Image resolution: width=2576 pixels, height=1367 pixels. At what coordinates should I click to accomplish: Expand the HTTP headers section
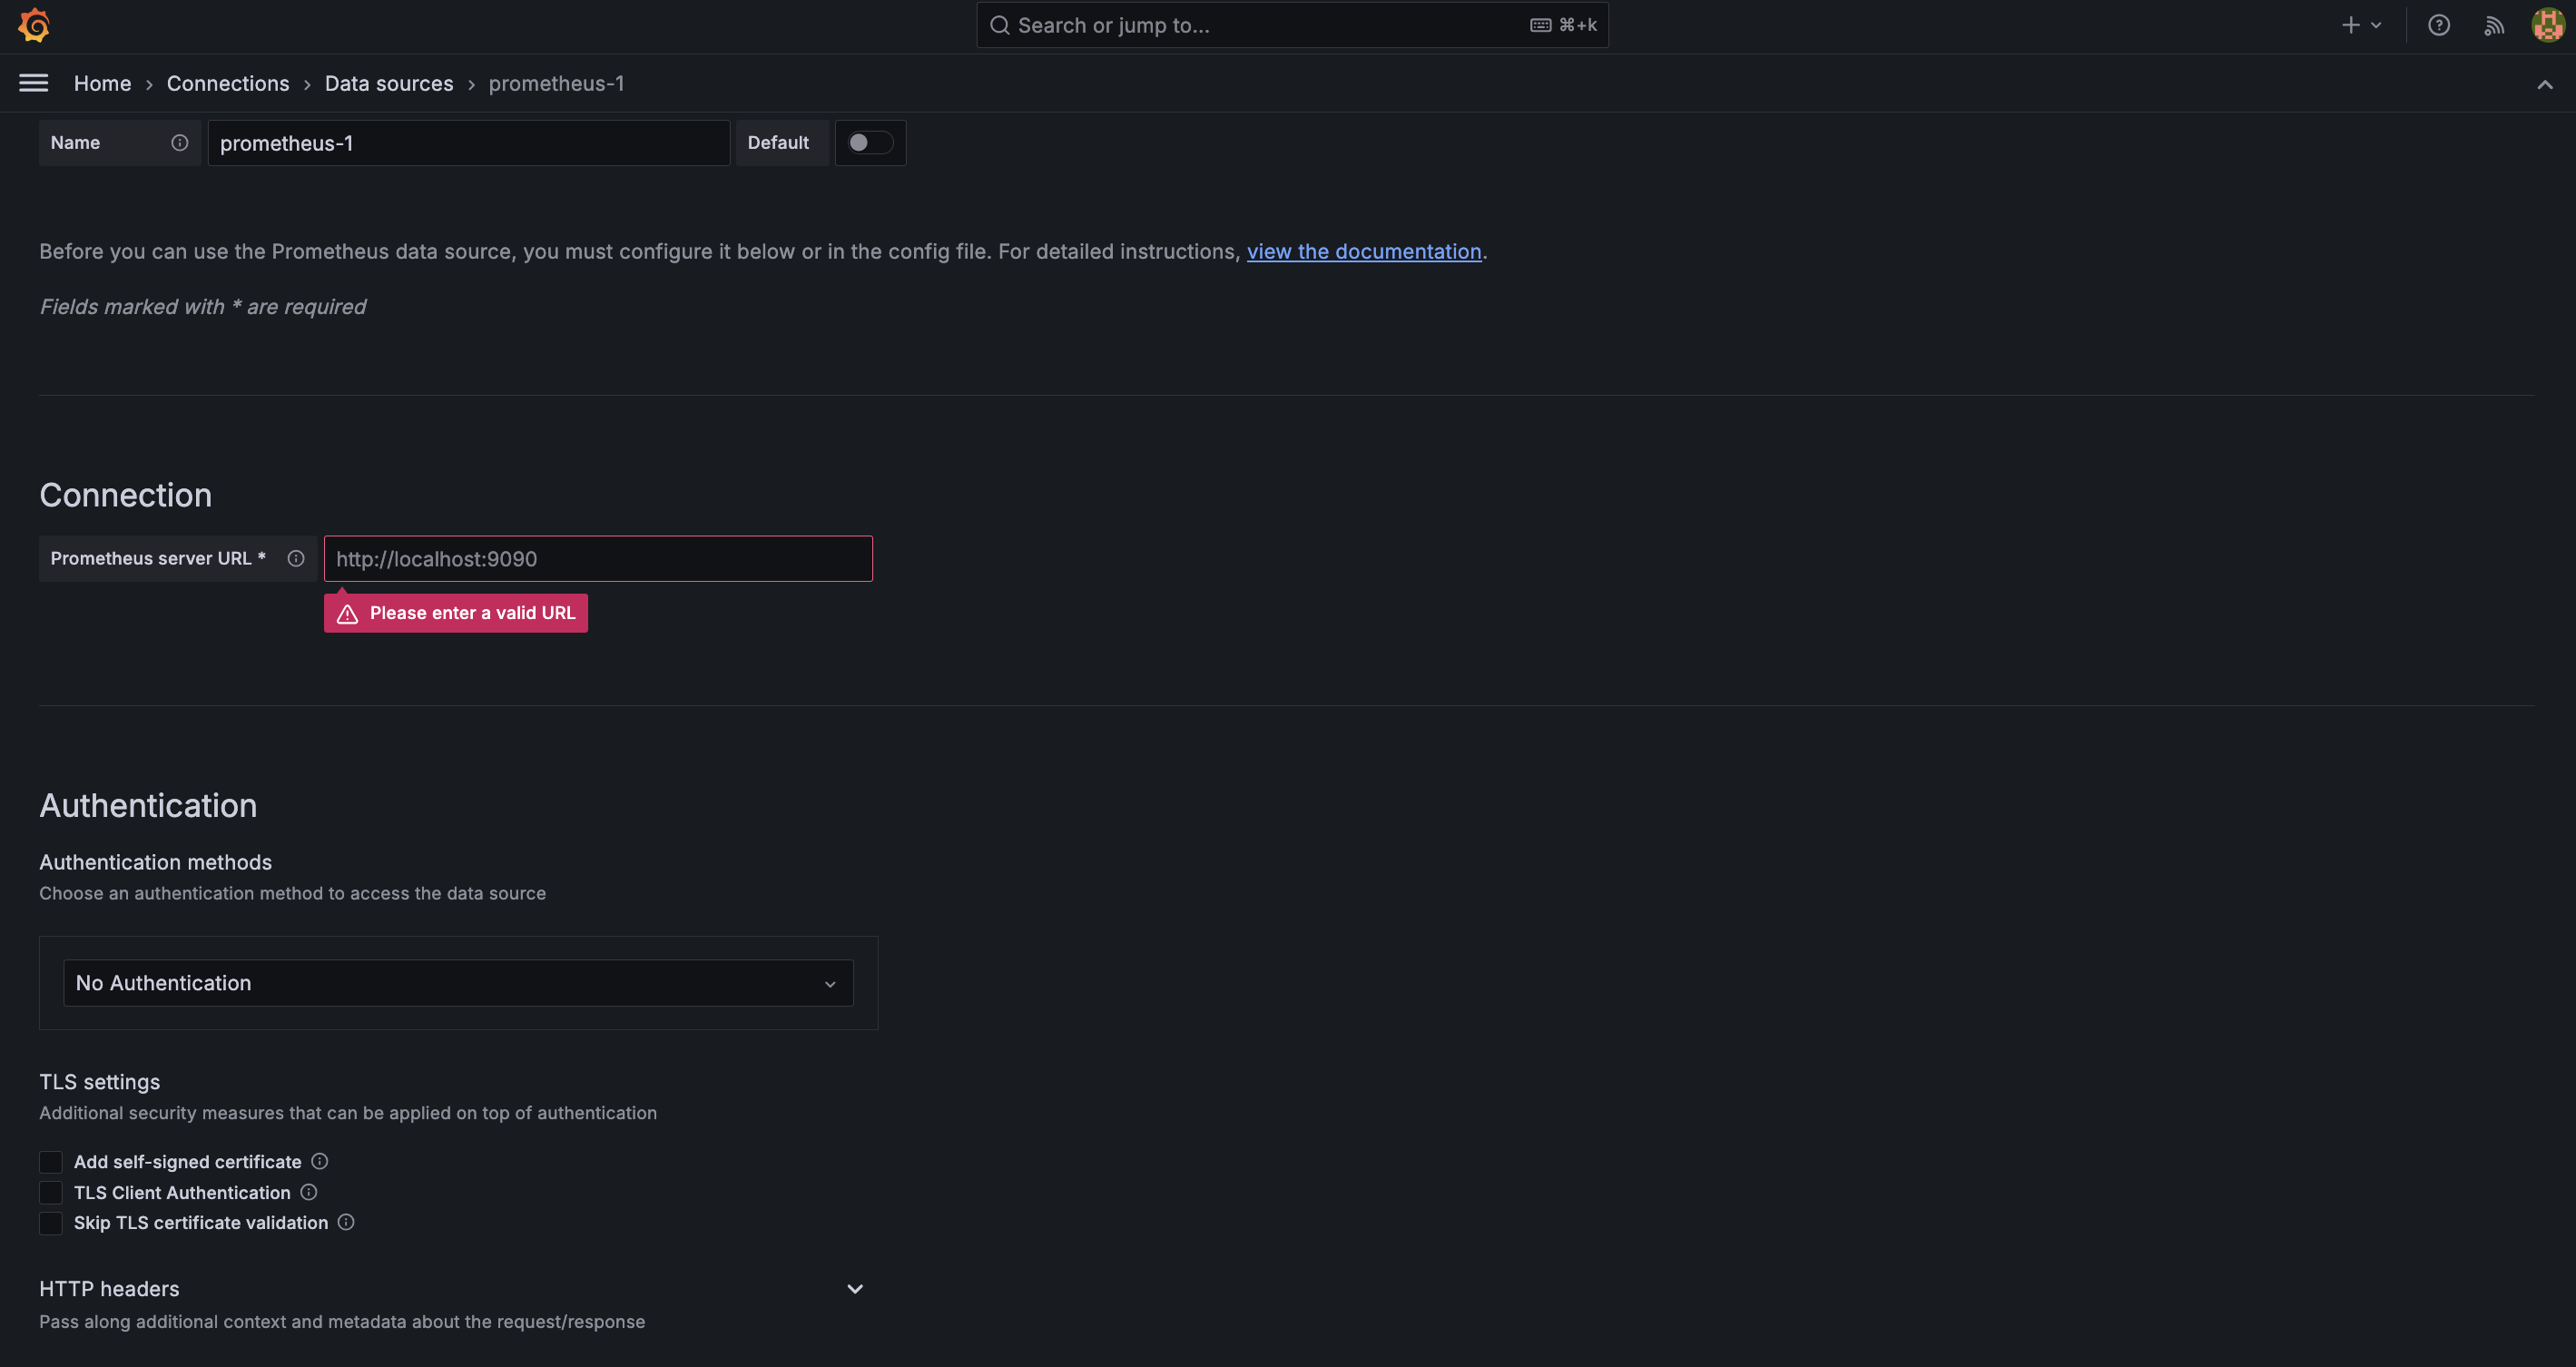[855, 1289]
